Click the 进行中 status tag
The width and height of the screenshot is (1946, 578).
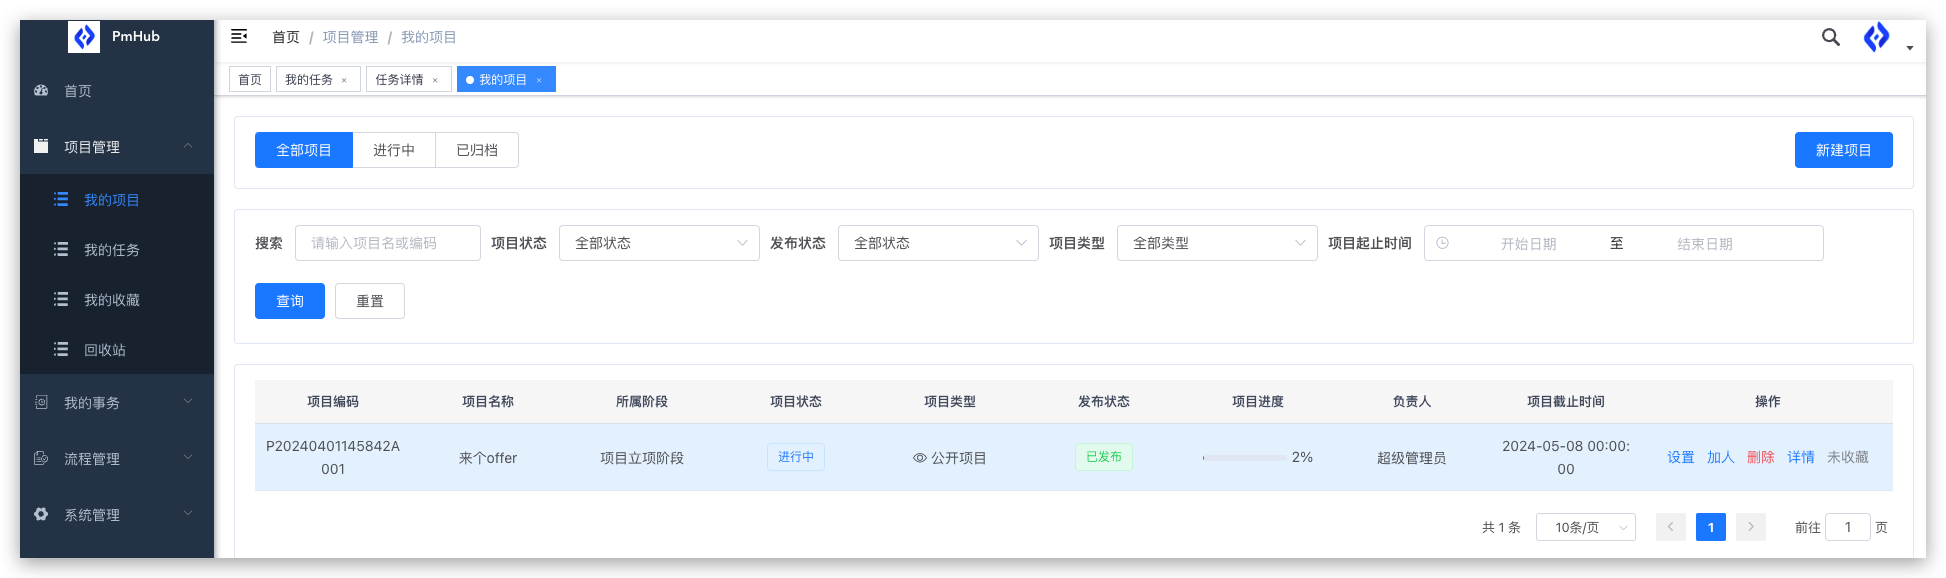click(x=796, y=457)
